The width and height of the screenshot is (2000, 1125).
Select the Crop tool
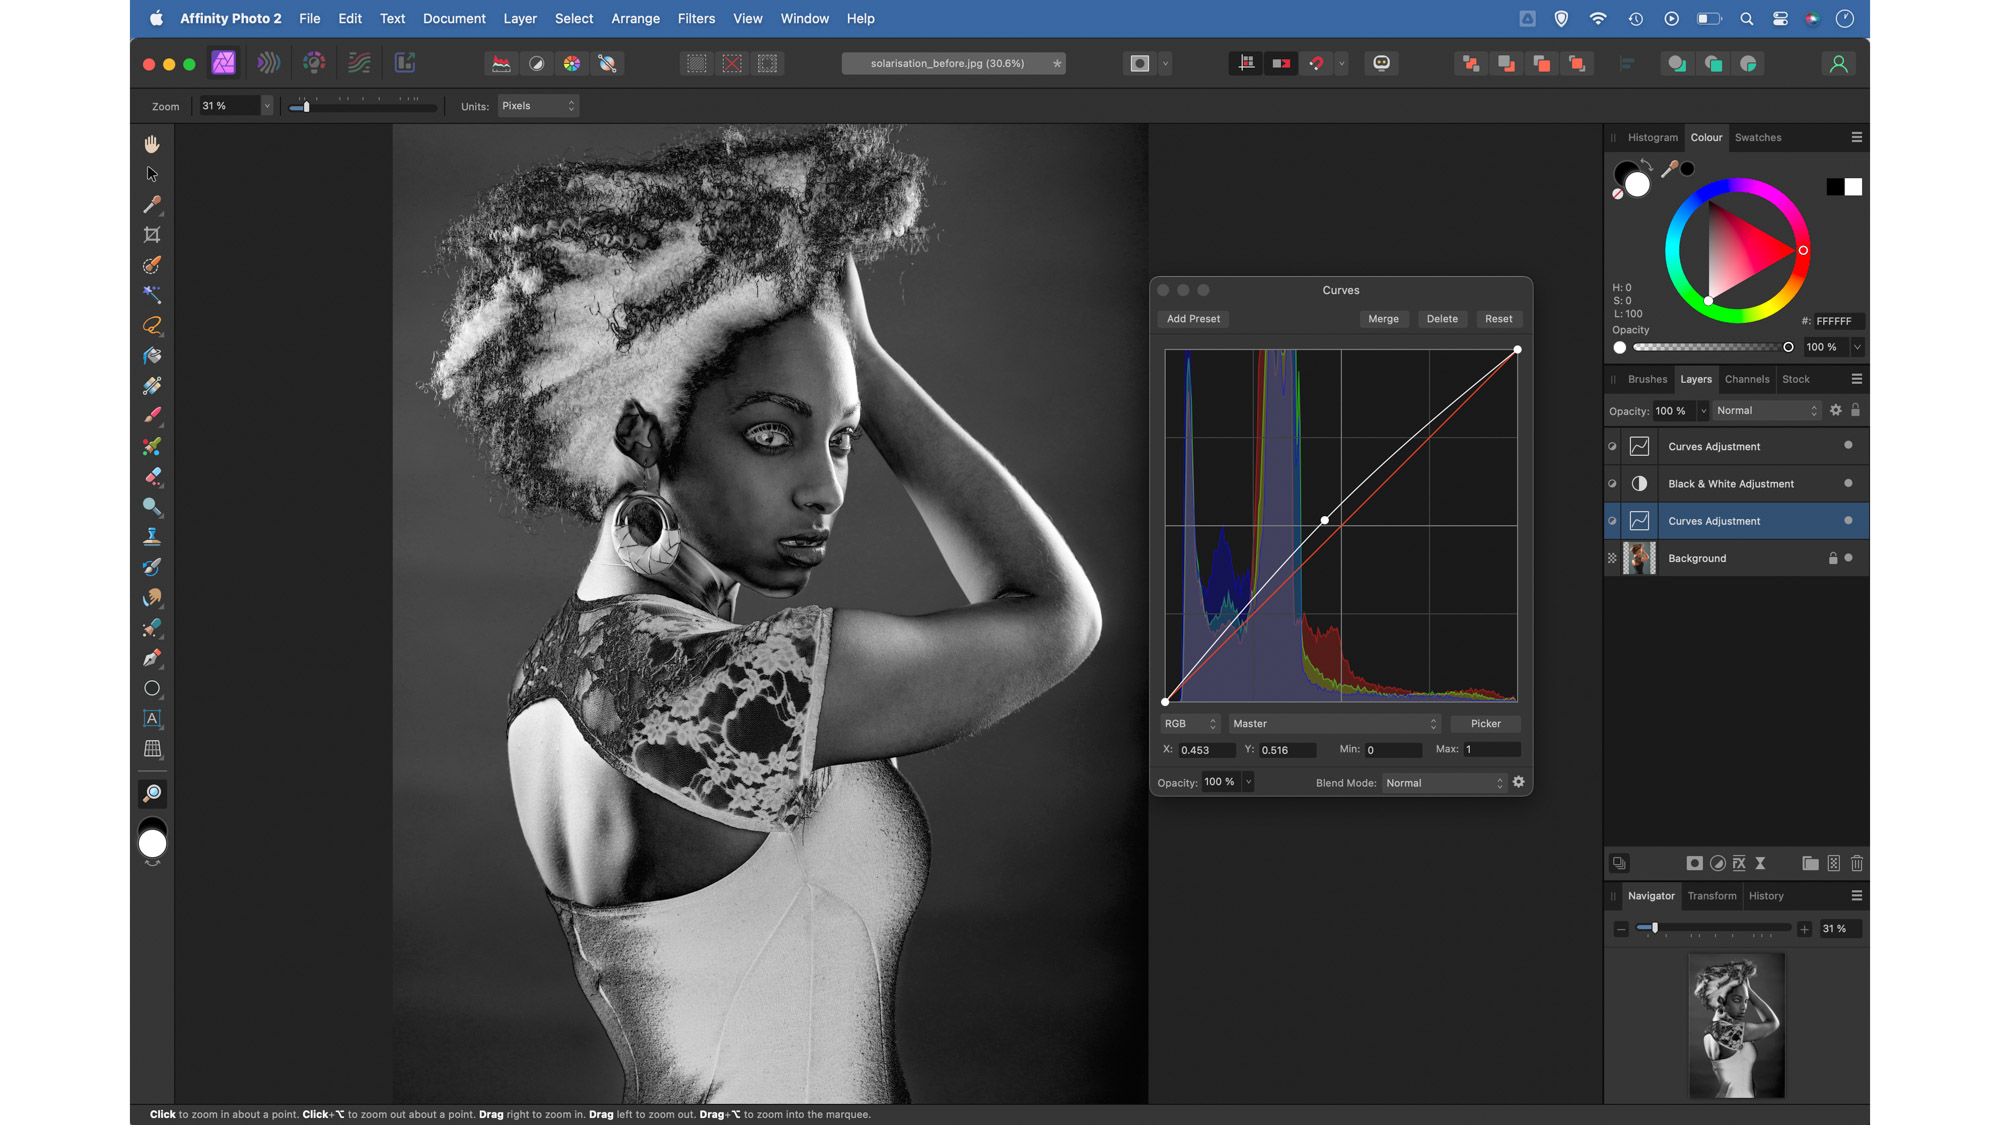pyautogui.click(x=152, y=235)
